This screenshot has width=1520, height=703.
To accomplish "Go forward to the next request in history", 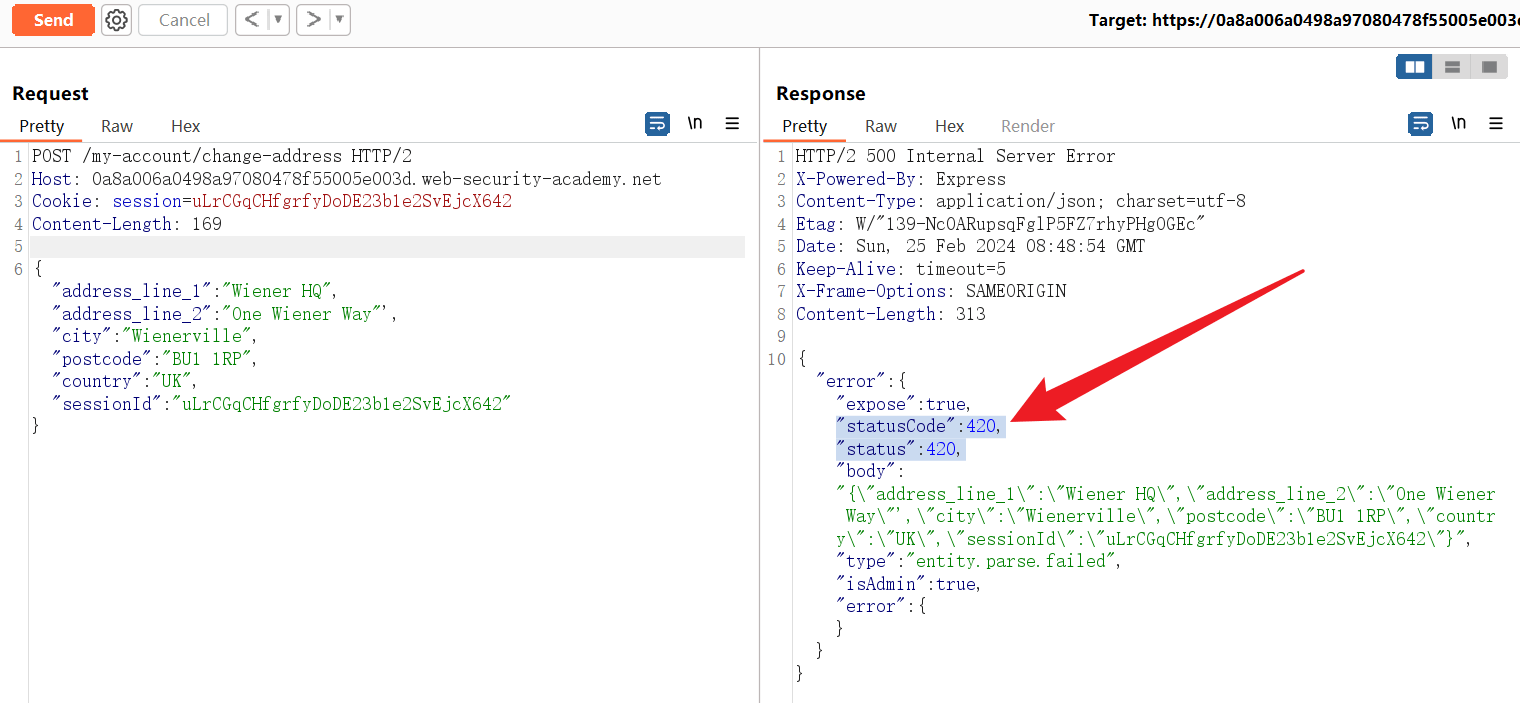I will [x=313, y=20].
